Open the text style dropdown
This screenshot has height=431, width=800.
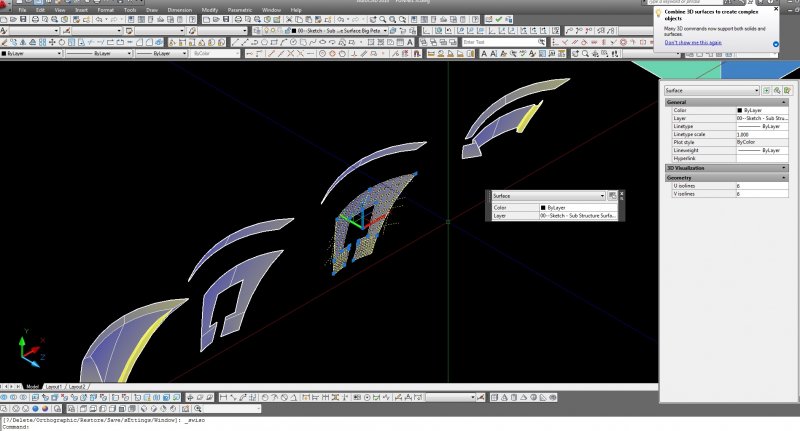point(34,31)
